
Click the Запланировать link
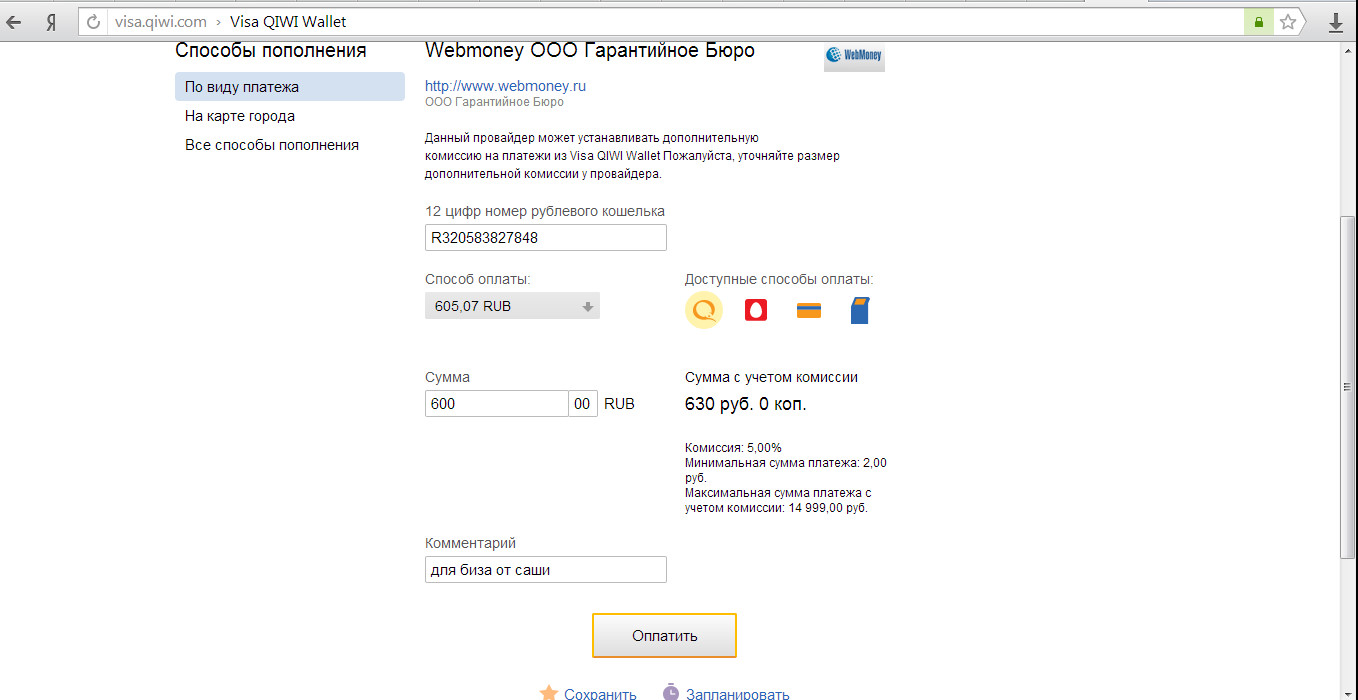point(738,694)
